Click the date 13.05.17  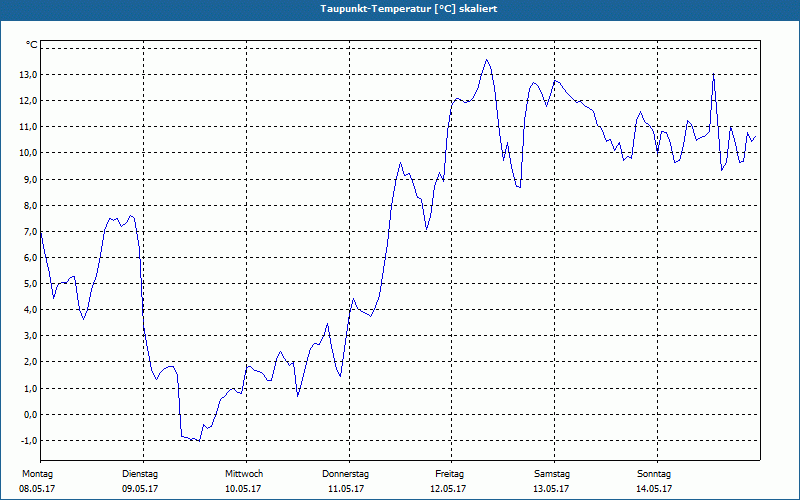pos(551,489)
